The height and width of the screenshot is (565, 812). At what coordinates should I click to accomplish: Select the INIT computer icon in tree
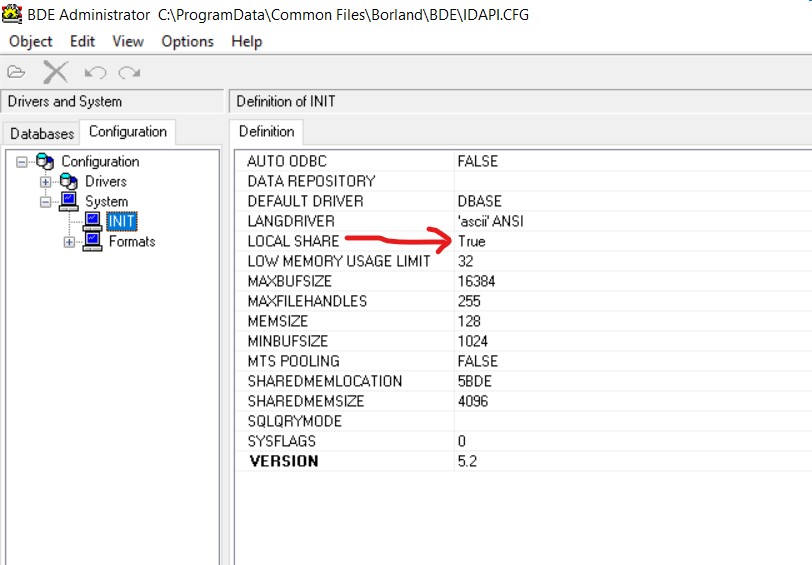[x=93, y=221]
